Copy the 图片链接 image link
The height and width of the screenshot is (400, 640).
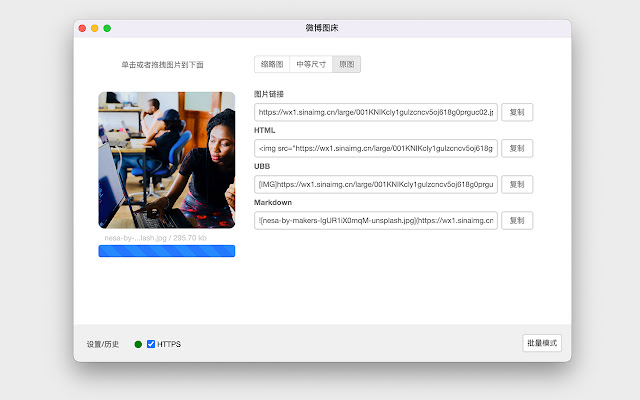point(517,112)
